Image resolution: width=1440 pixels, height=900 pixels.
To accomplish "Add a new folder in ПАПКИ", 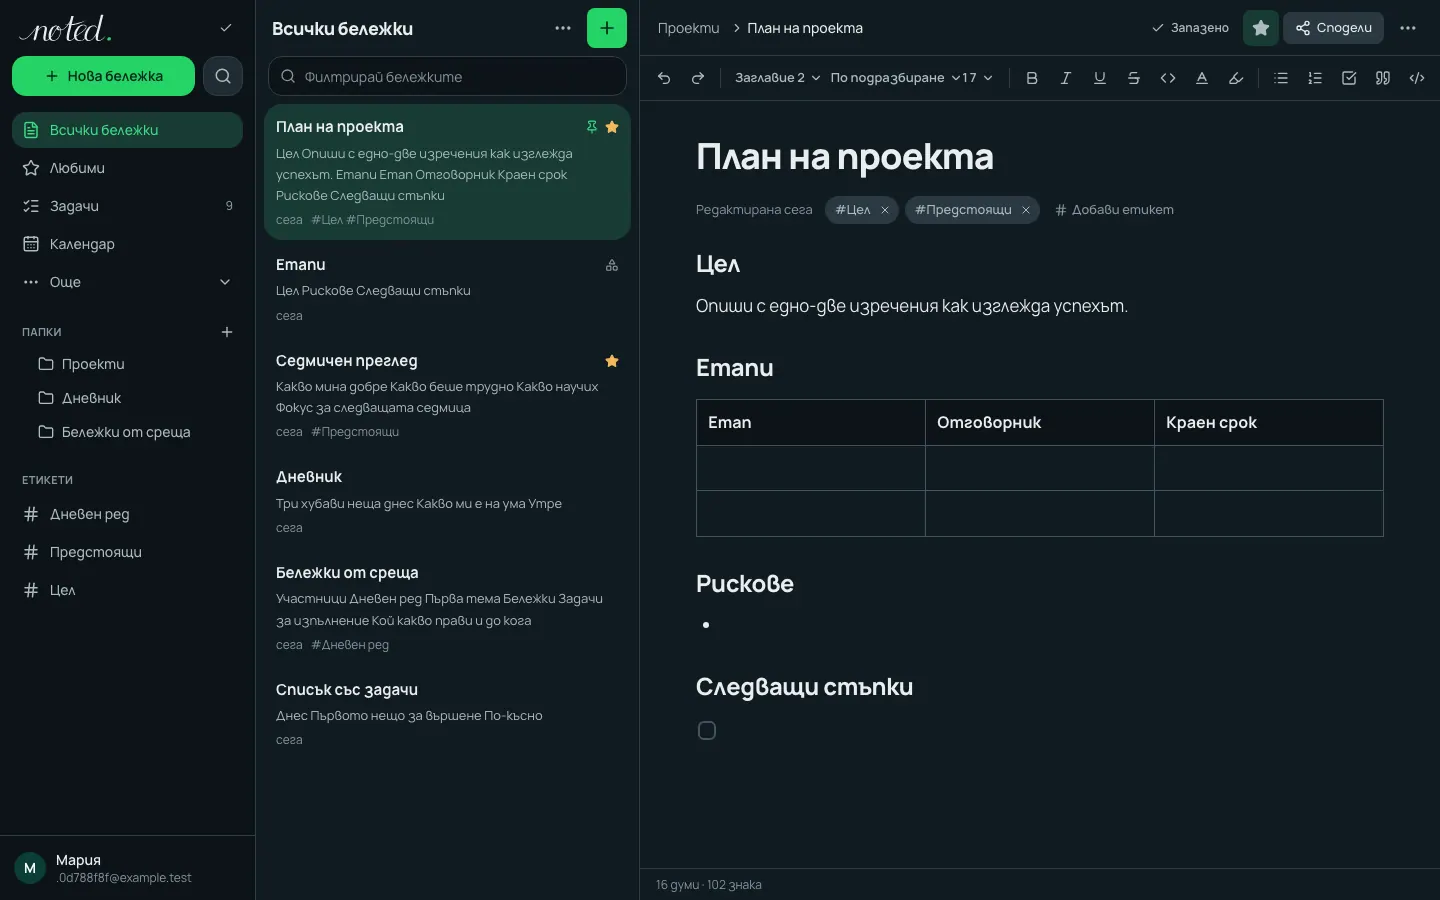I will point(227,332).
